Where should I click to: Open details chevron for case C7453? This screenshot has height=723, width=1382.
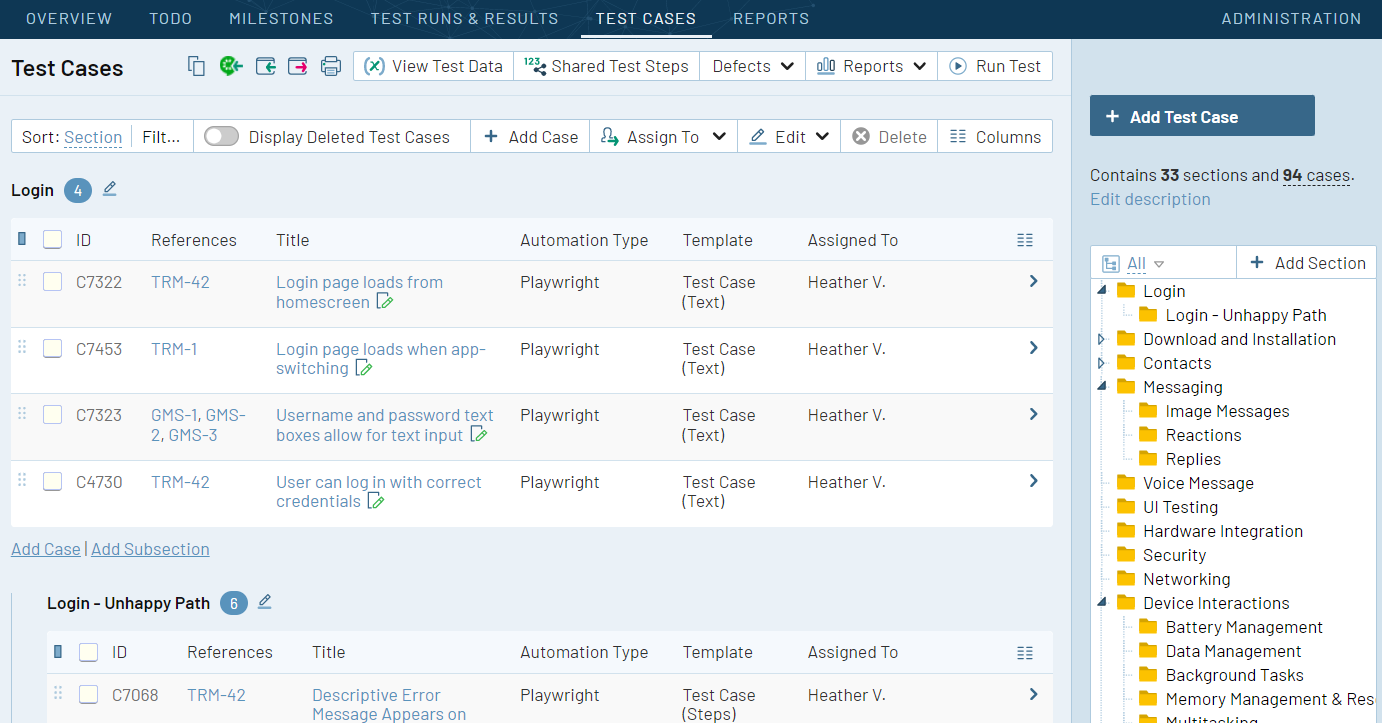1033,347
